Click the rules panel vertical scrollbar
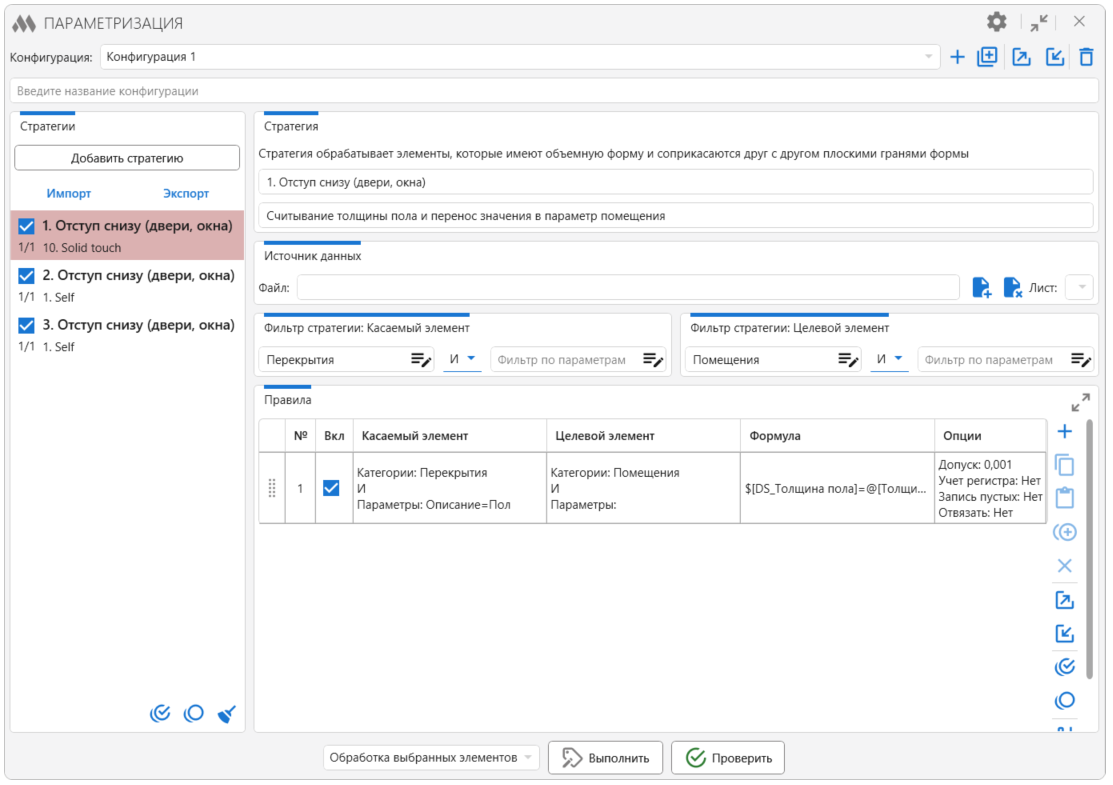 click(1090, 550)
